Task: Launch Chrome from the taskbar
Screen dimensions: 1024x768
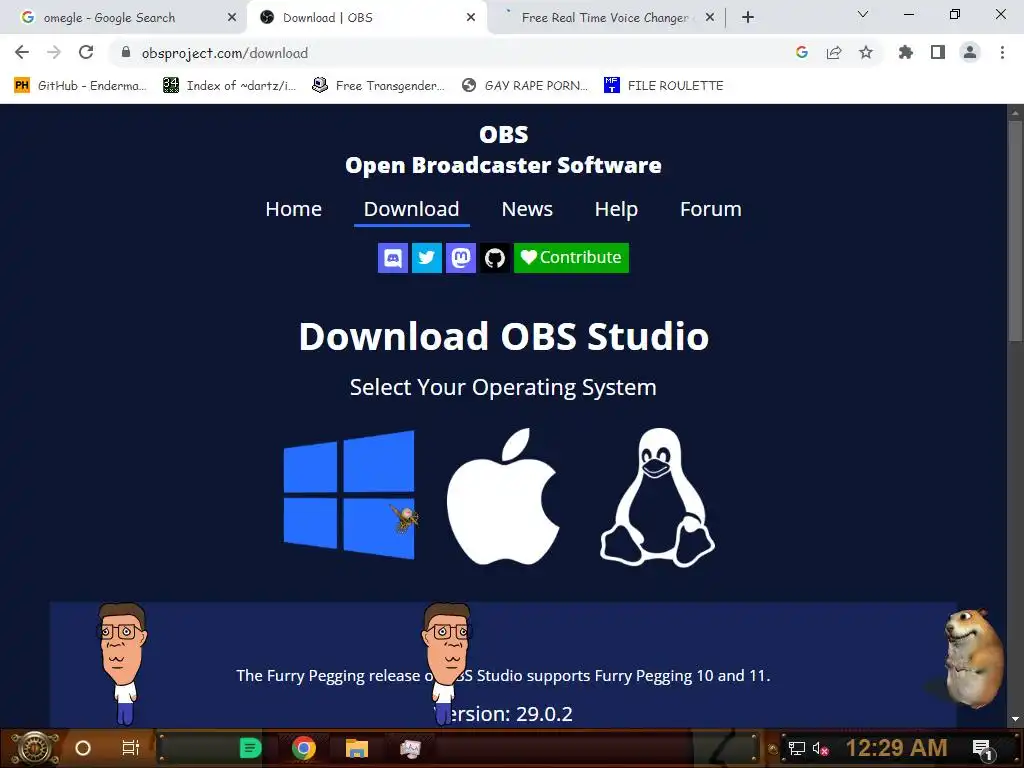Action: tap(304, 748)
